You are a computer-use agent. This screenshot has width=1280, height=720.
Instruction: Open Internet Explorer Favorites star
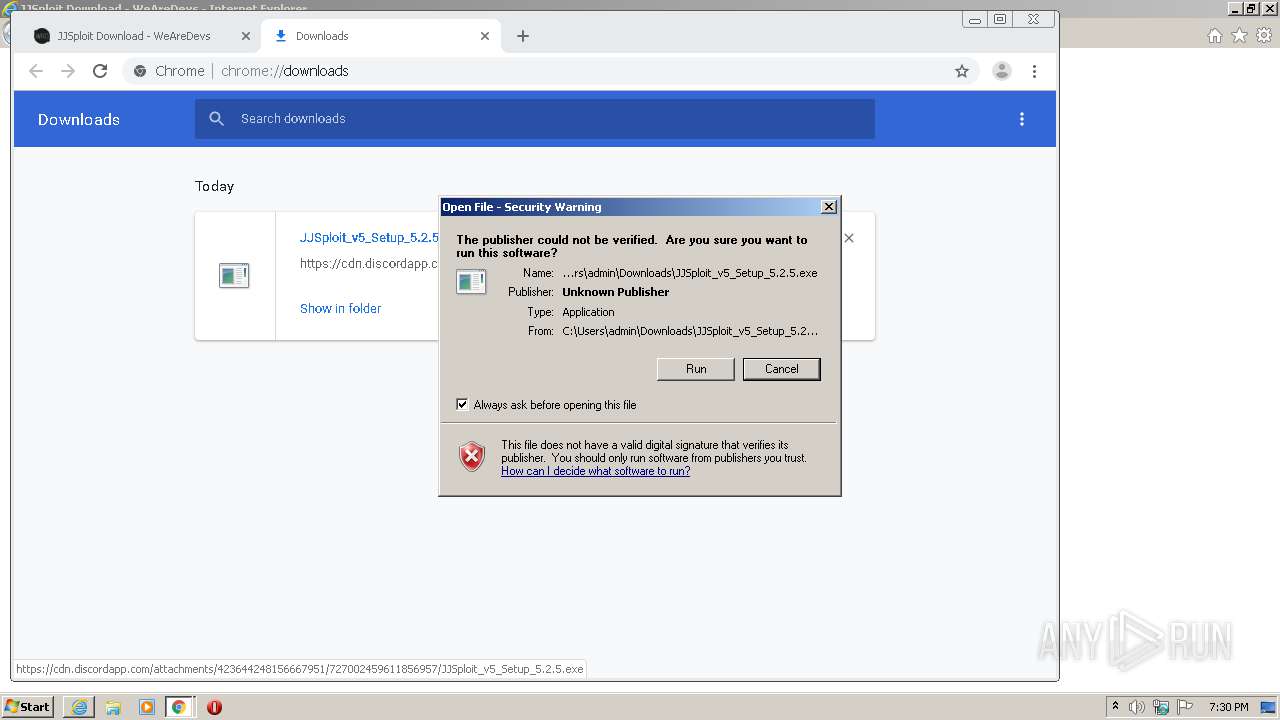point(1239,36)
